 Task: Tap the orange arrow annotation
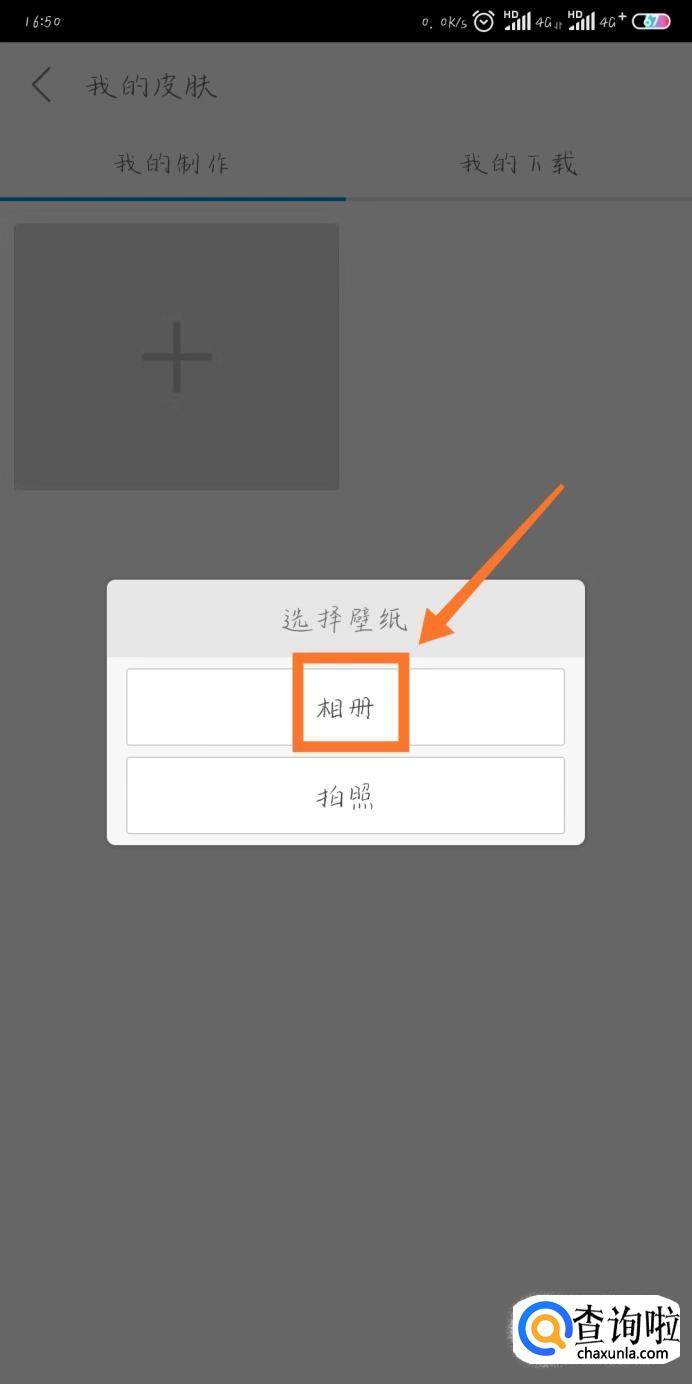[492, 564]
